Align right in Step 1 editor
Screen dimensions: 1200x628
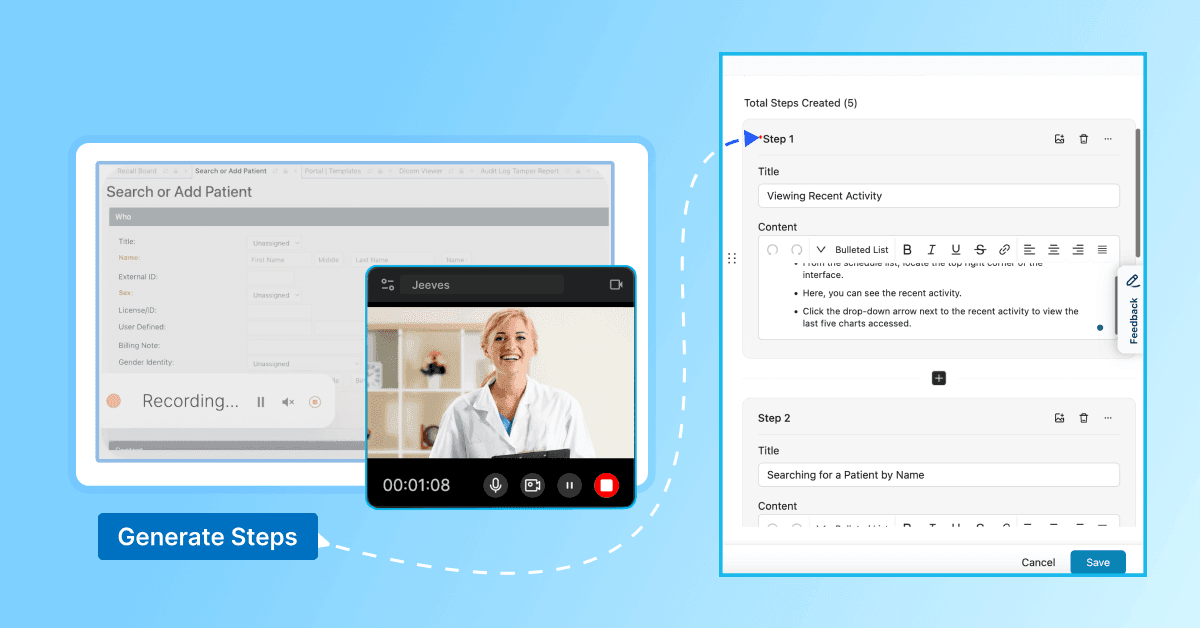[x=1078, y=249]
